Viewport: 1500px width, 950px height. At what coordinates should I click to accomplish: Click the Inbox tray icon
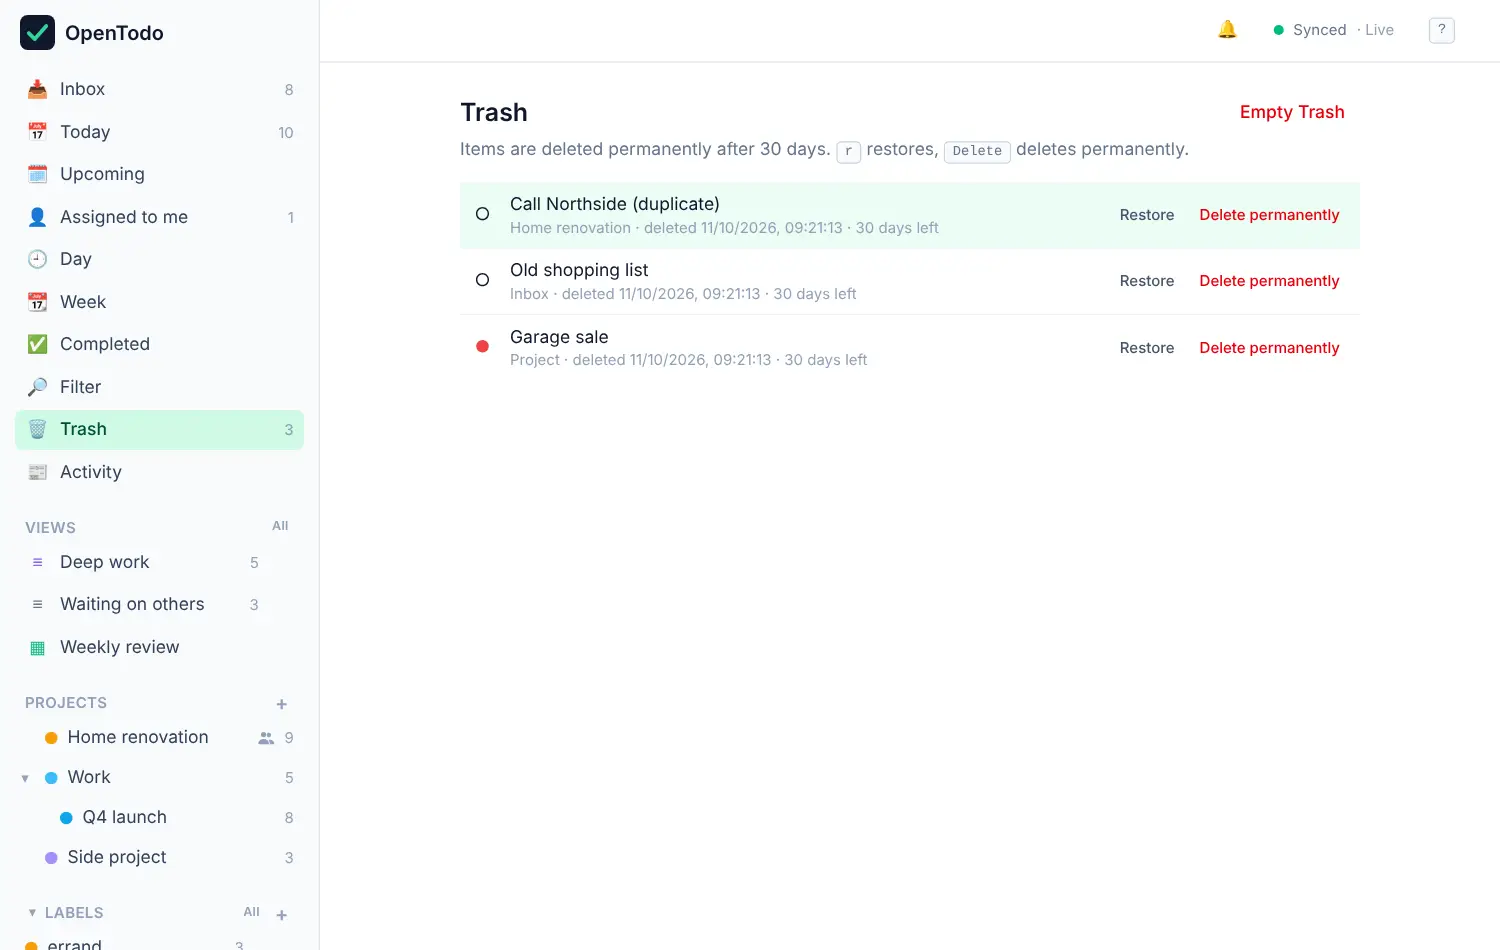coord(37,89)
